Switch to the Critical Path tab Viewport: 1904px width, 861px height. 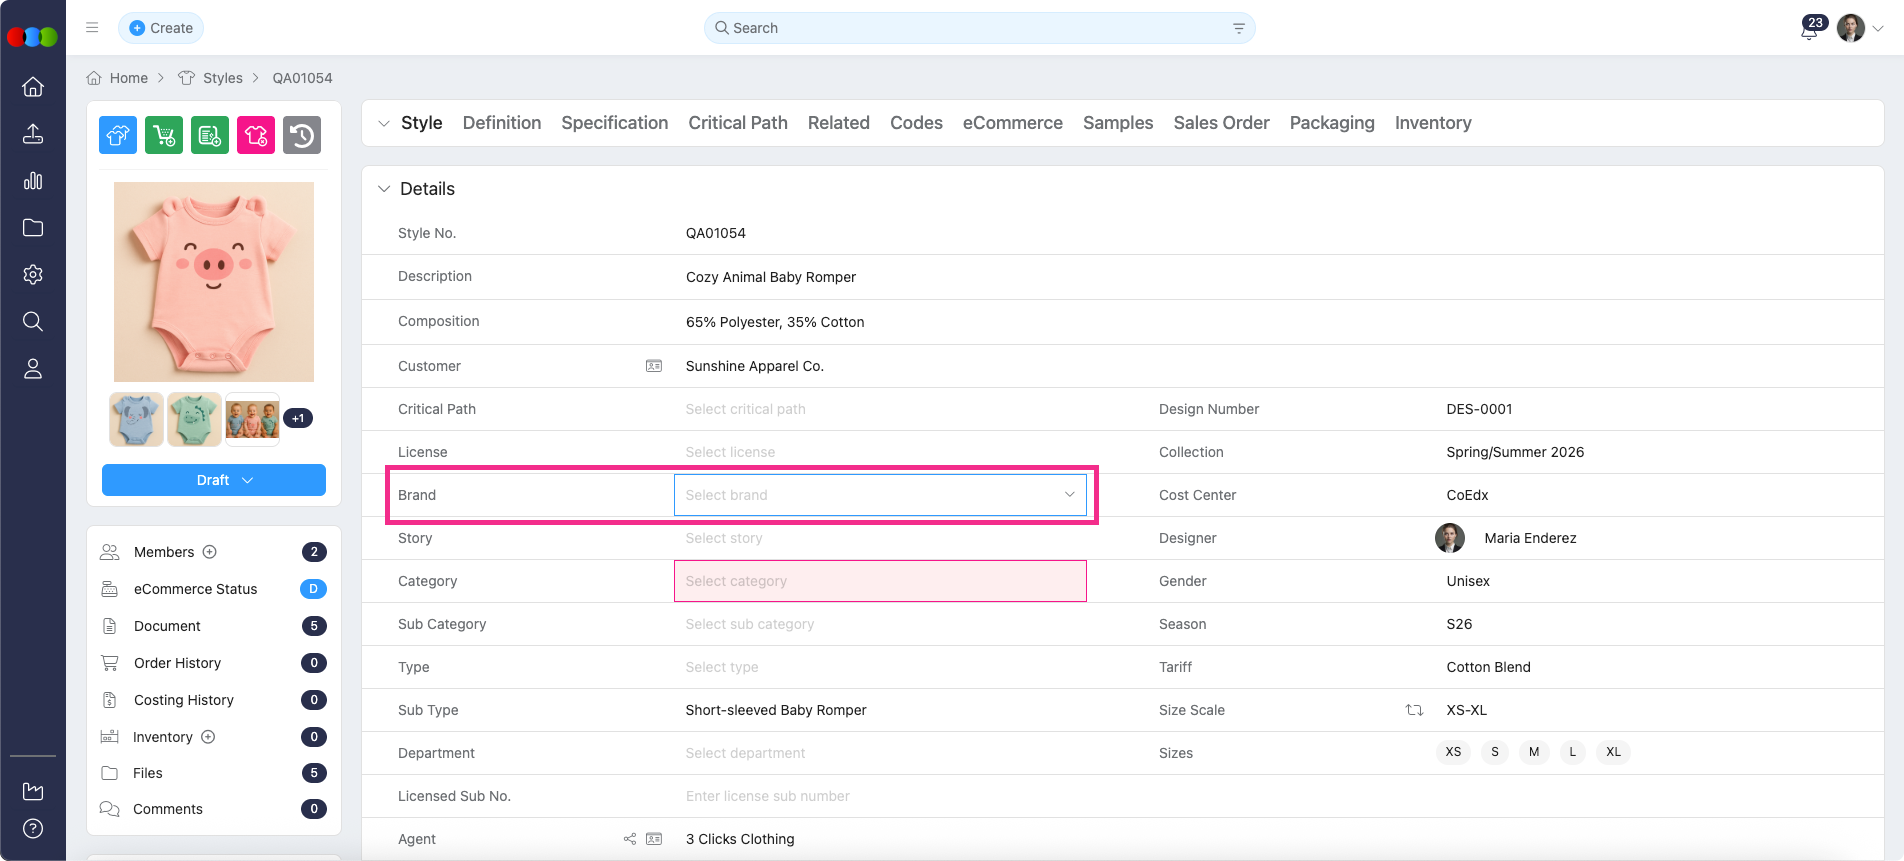(737, 123)
